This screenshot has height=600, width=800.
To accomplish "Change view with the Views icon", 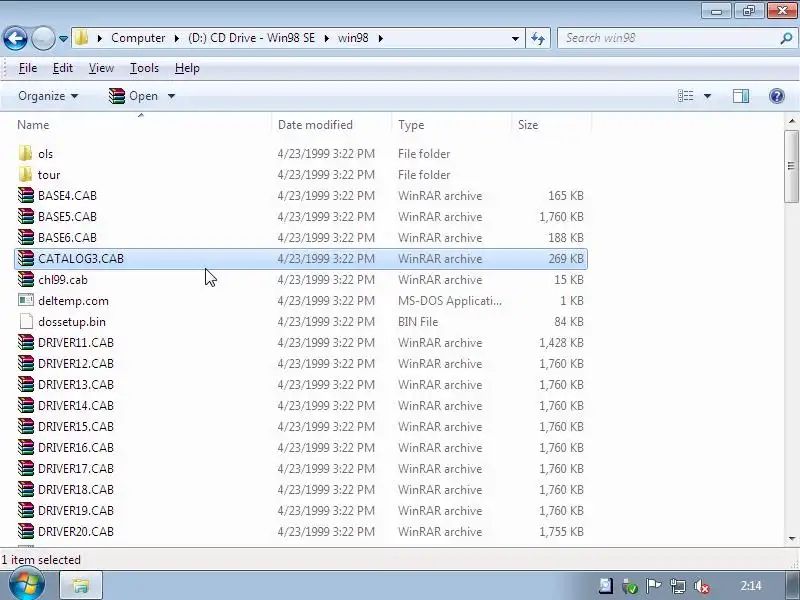I will tap(685, 96).
